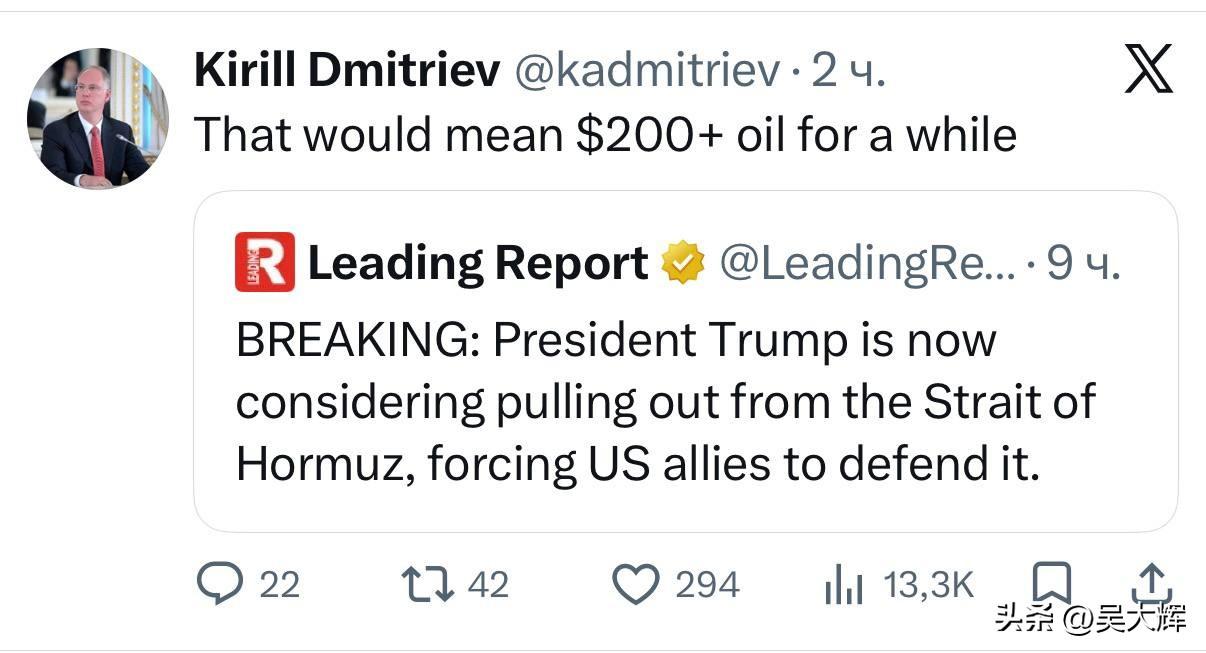The image size is (1206, 653).
Task: Click the red Leading Report logo
Action: coord(265,262)
